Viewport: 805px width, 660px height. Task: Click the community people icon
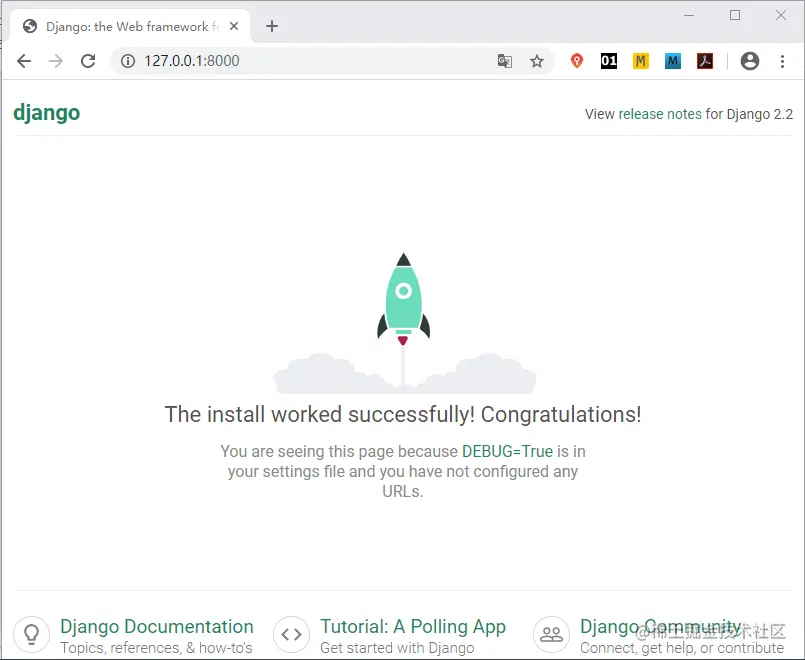(551, 635)
